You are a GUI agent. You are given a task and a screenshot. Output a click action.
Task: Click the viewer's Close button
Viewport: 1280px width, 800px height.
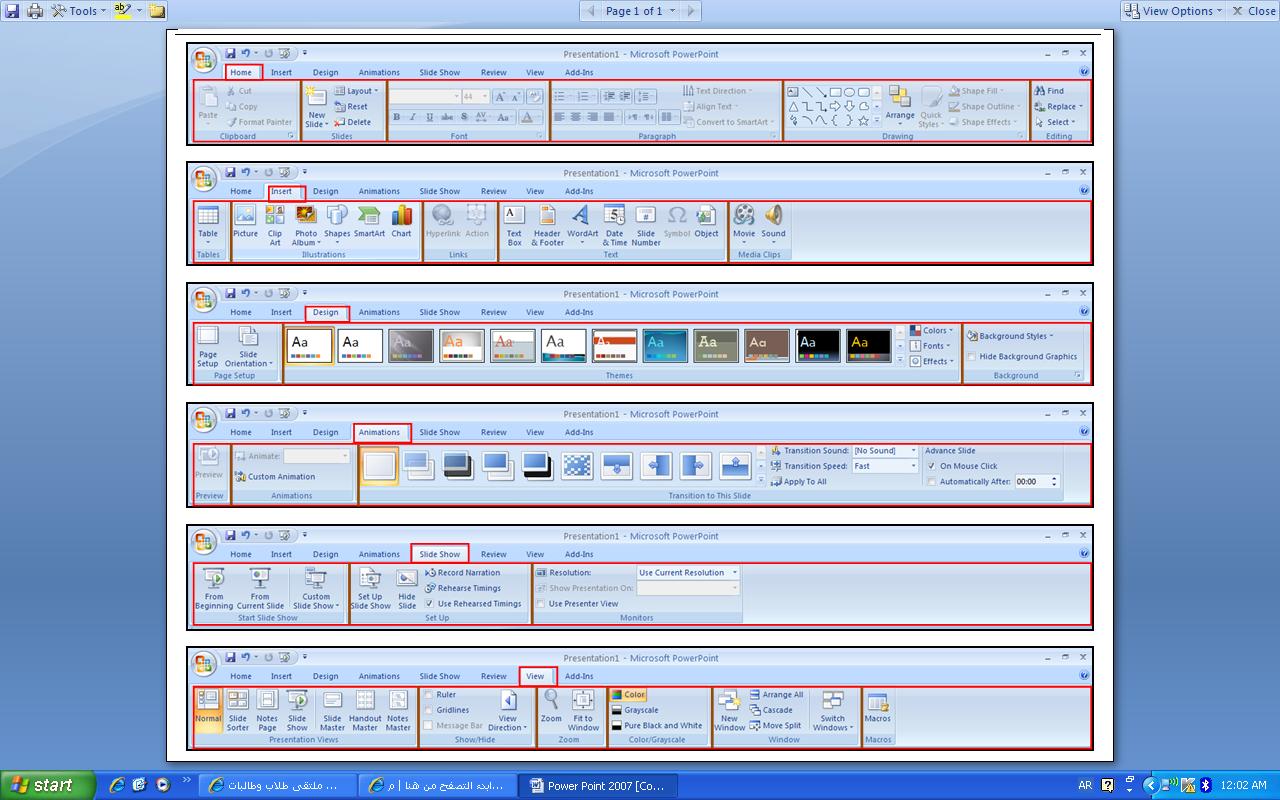pos(1254,11)
